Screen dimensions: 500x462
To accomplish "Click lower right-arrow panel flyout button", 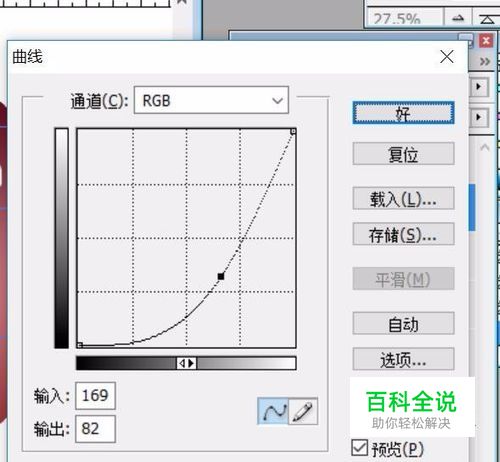I will pyautogui.click(x=479, y=117).
